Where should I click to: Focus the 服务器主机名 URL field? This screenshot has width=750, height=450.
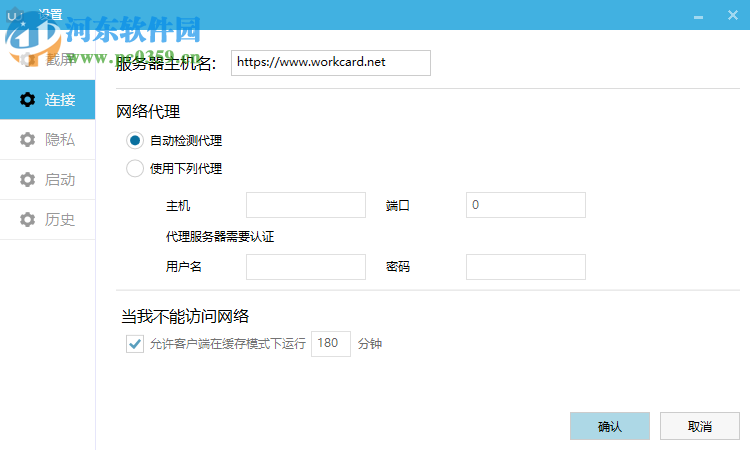(331, 63)
